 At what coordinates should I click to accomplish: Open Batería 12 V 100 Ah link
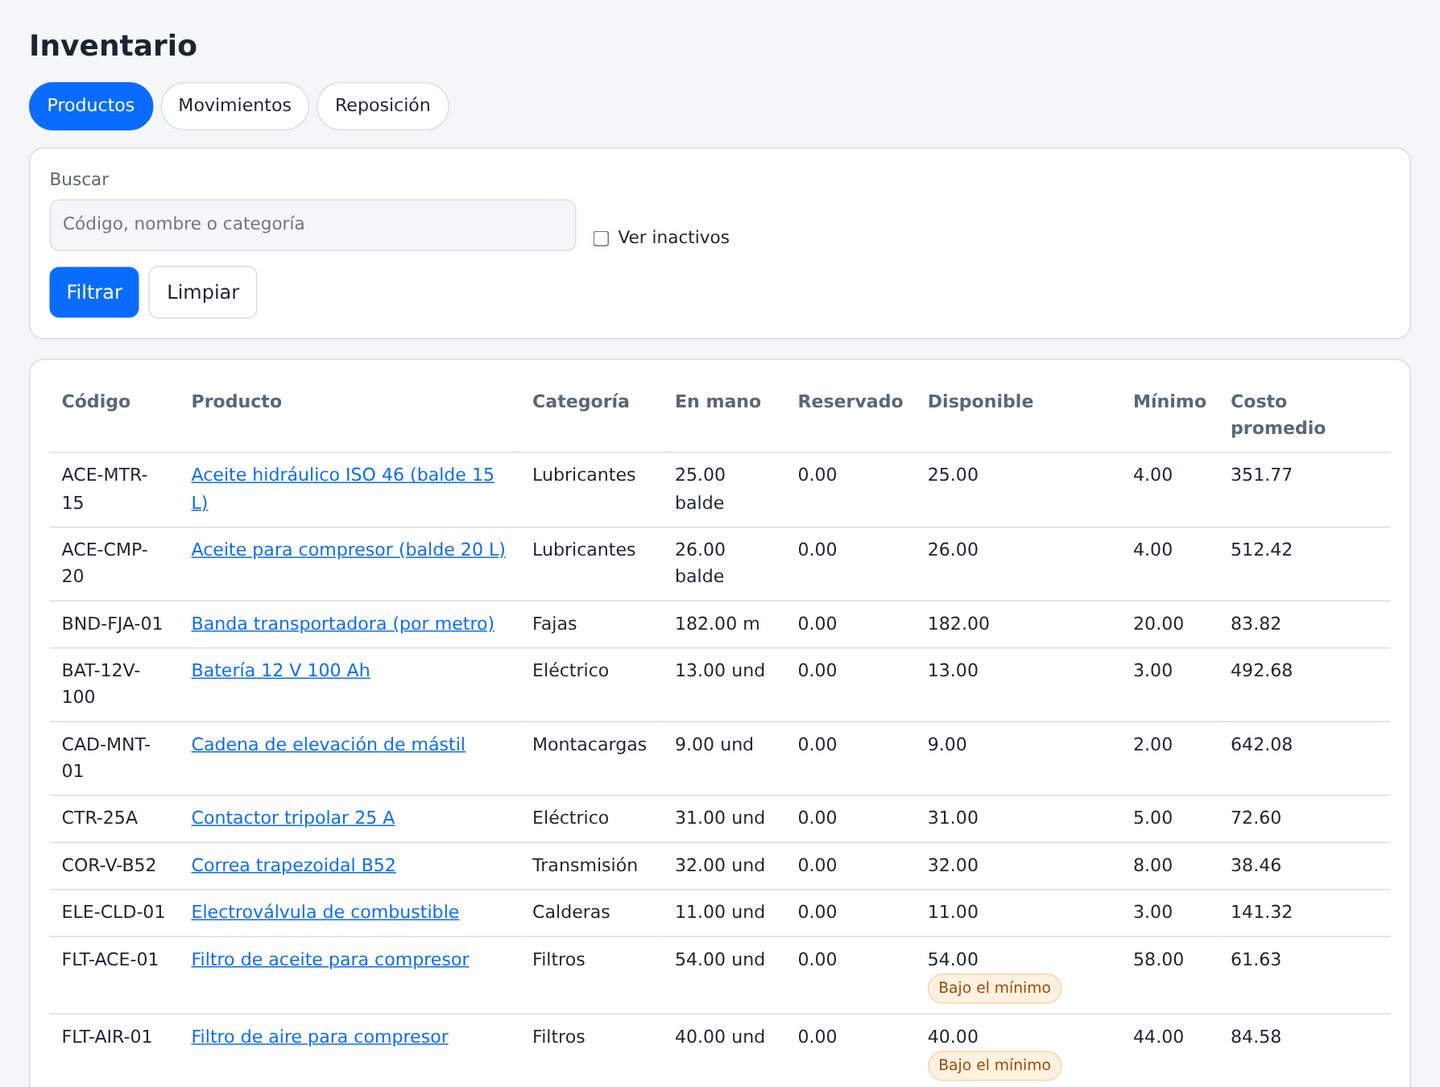(x=280, y=671)
